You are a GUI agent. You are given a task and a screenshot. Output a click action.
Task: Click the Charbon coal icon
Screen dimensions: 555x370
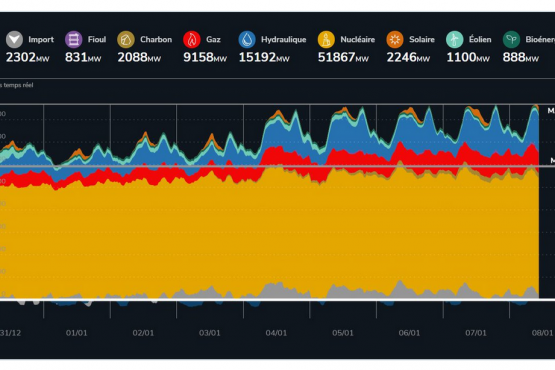click(126, 39)
